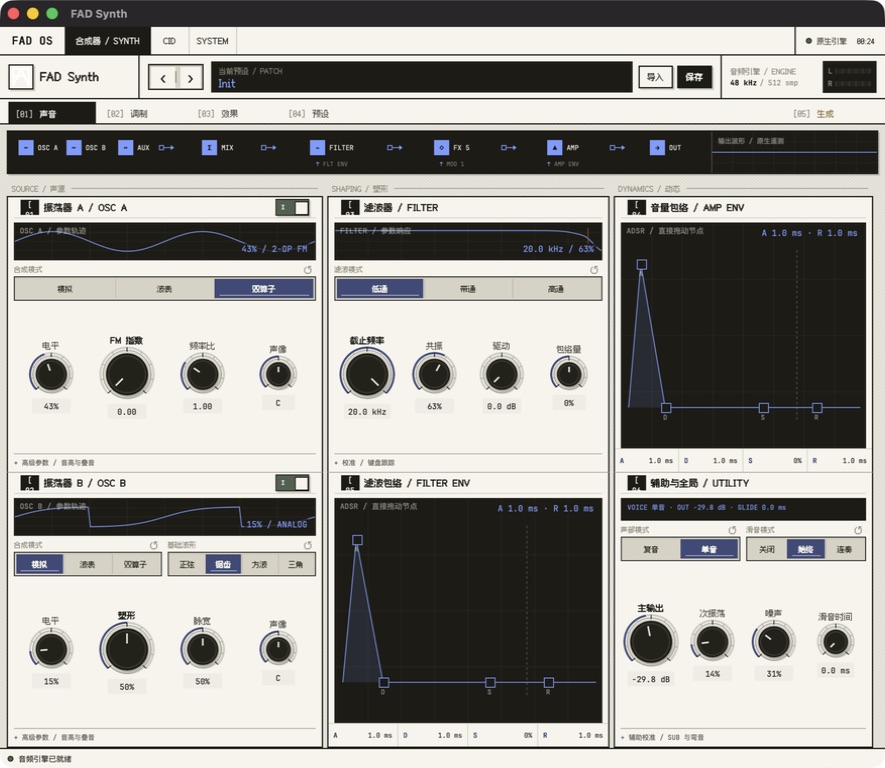This screenshot has height=768, width=885.
Task: Open the current patch Init field
Action: tap(422, 77)
